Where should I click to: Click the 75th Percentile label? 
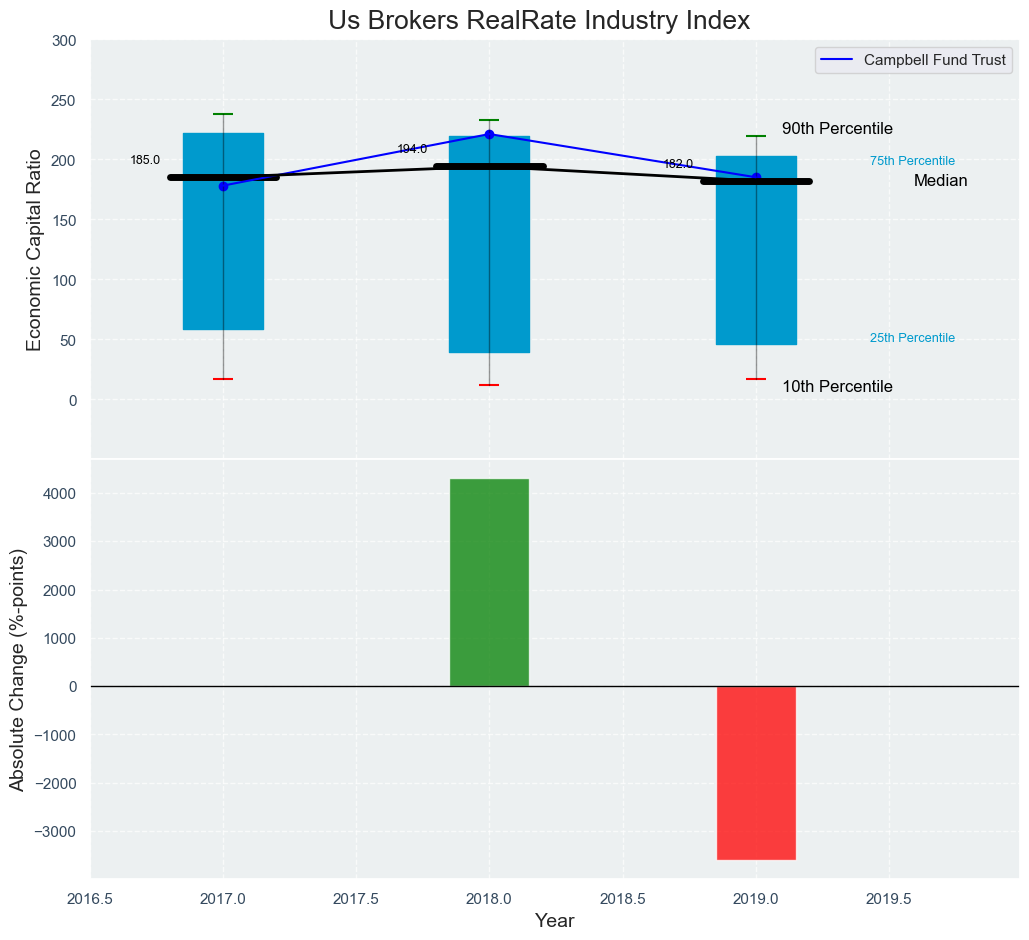click(x=912, y=161)
